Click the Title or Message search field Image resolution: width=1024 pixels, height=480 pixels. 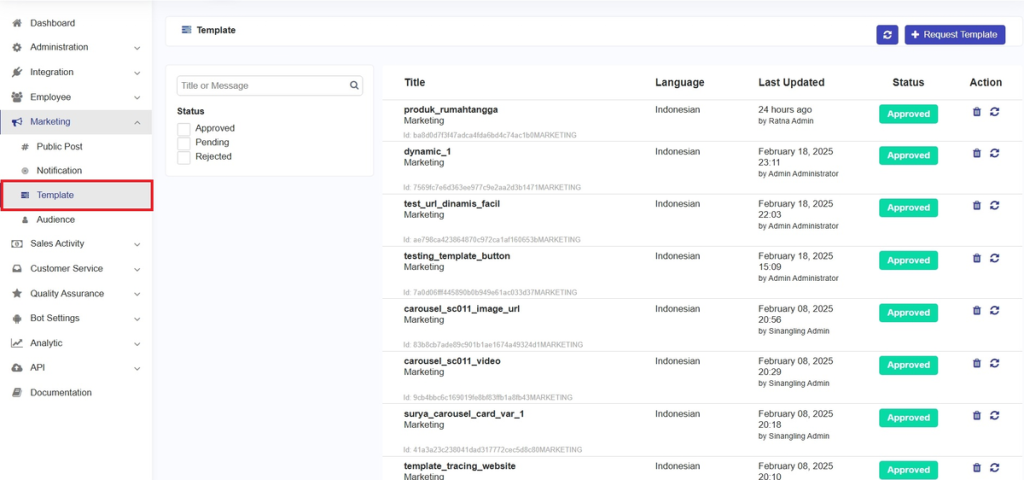click(x=262, y=86)
